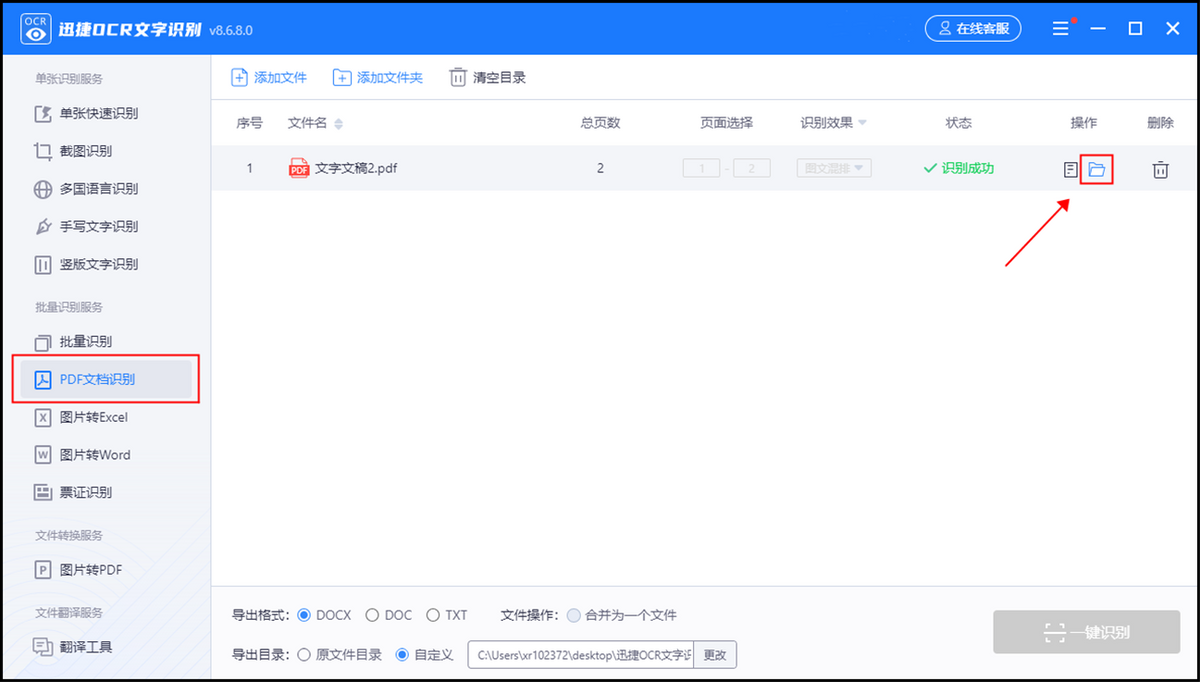Open the 图文混排 dropdown for 文字文稿2.pdf
The width and height of the screenshot is (1200, 682).
pyautogui.click(x=834, y=168)
